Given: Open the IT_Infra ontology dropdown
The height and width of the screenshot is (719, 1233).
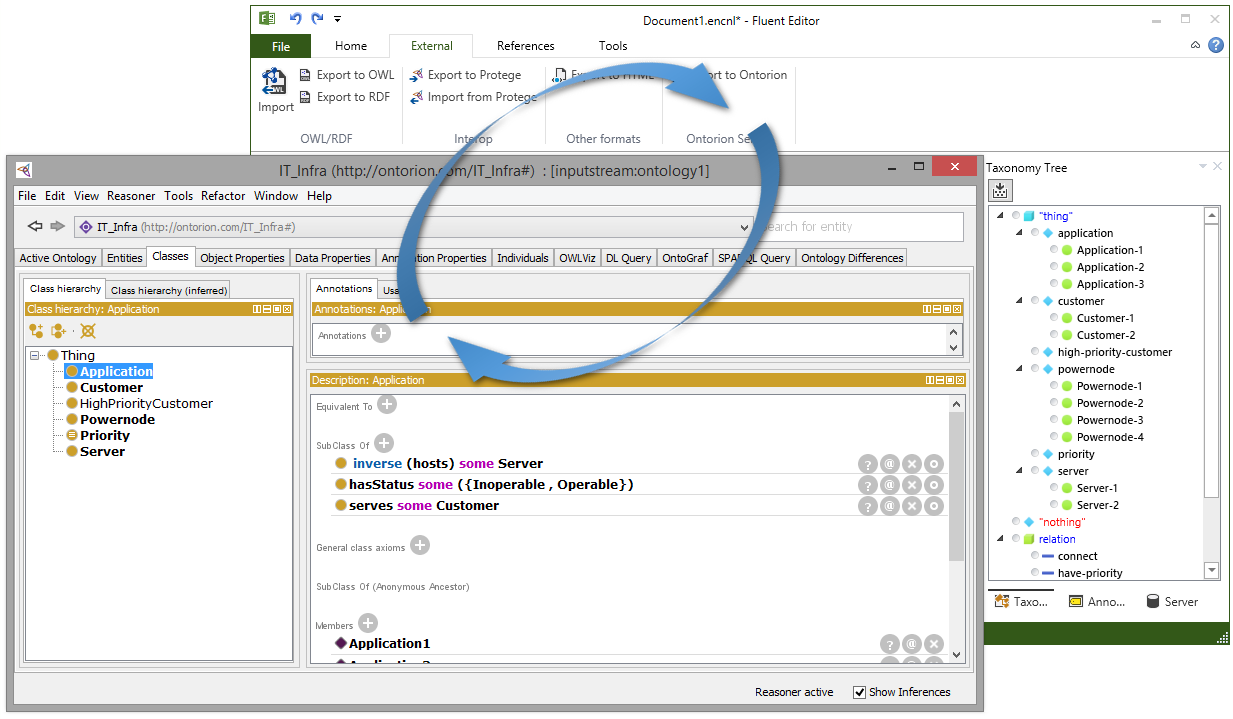Looking at the screenshot, I should click(744, 227).
